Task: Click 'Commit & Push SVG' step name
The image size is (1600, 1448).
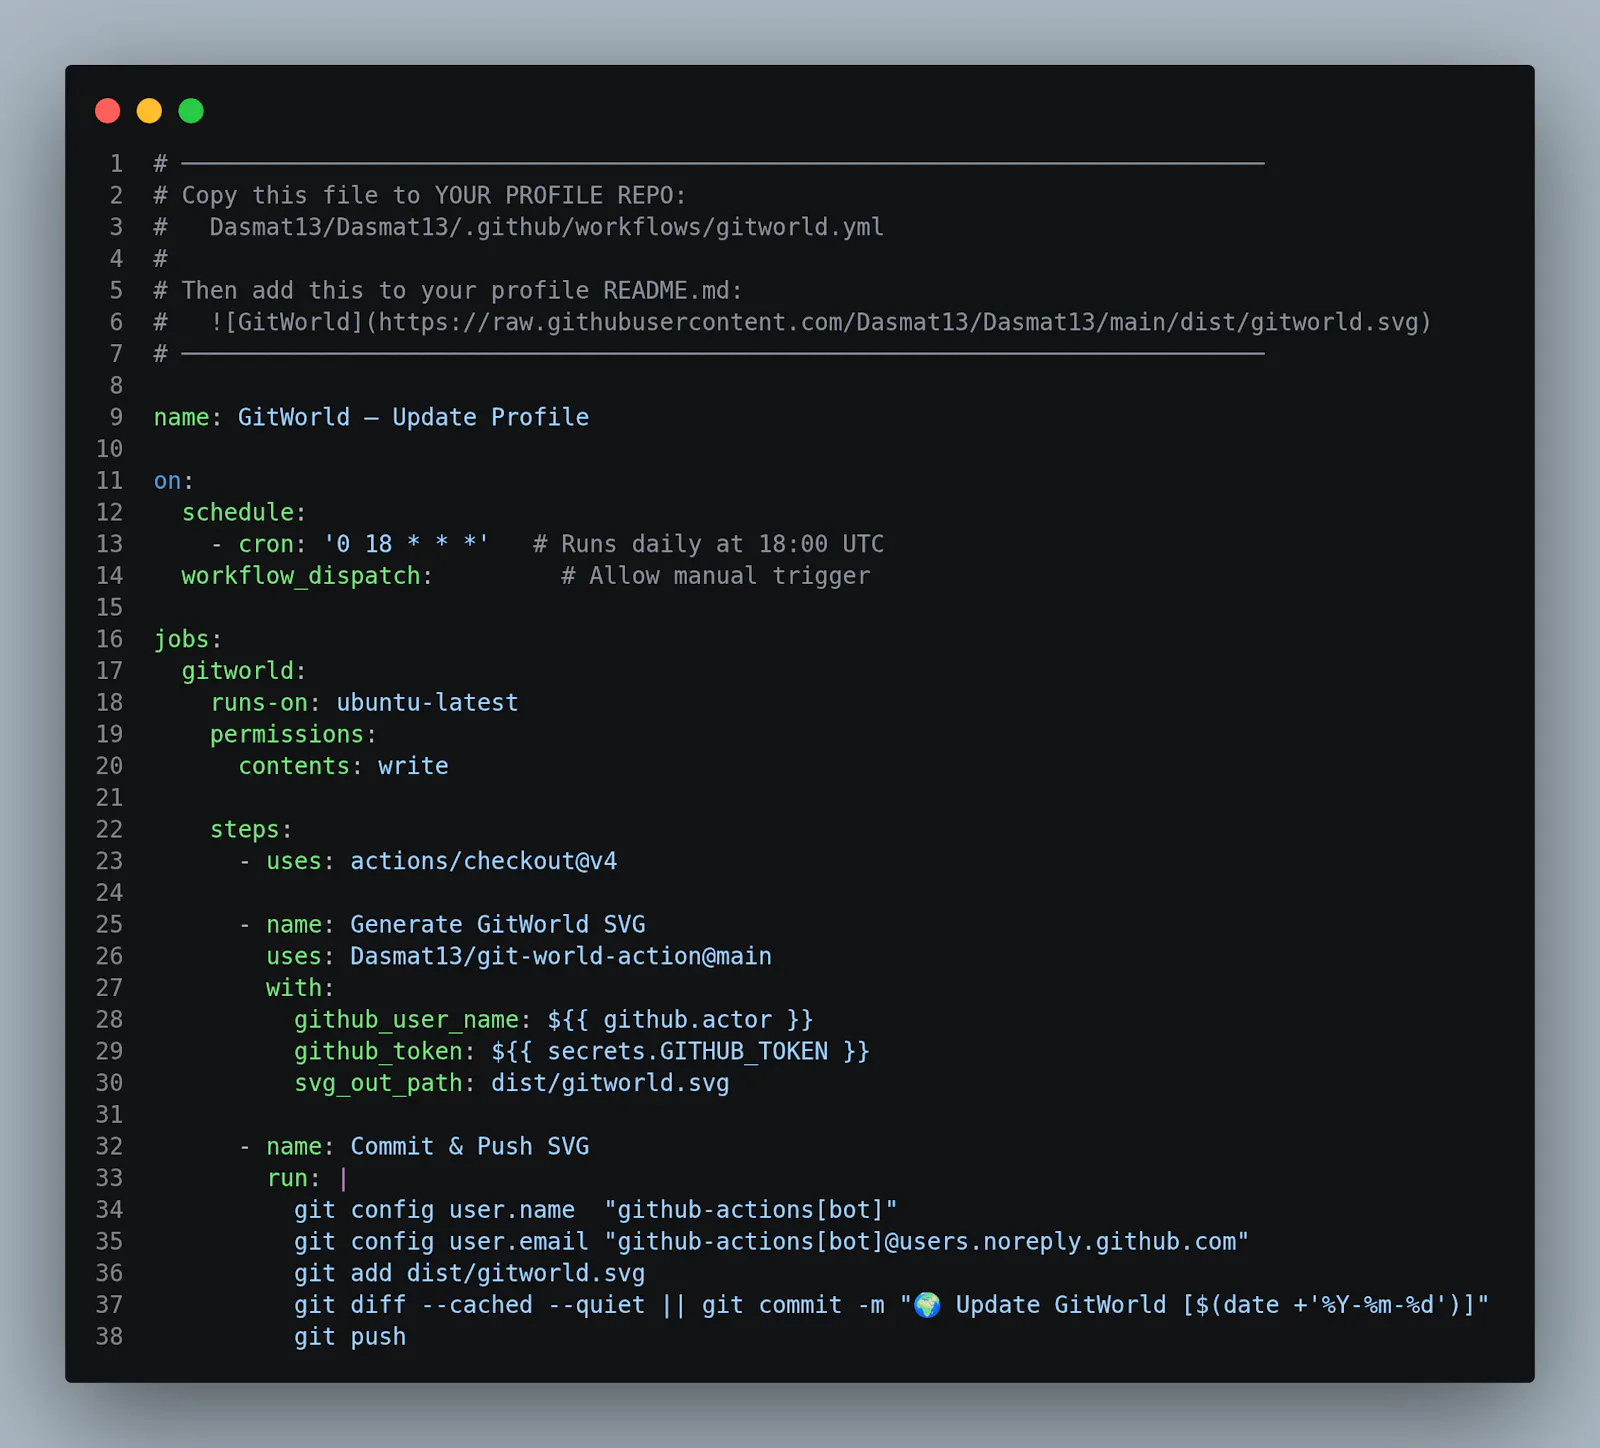Action: [470, 1147]
